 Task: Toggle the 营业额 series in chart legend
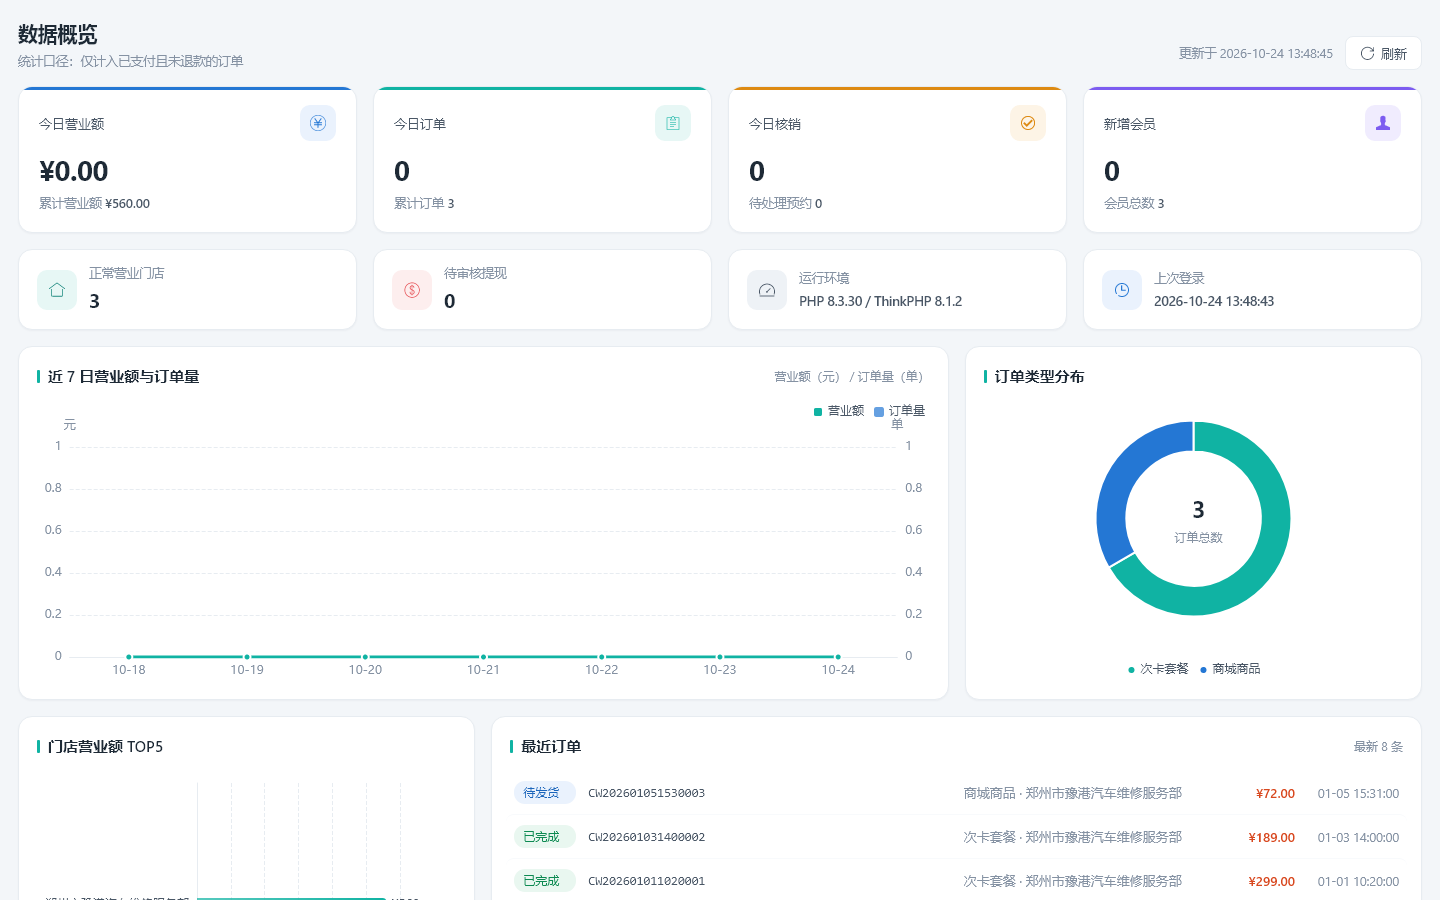coord(839,411)
